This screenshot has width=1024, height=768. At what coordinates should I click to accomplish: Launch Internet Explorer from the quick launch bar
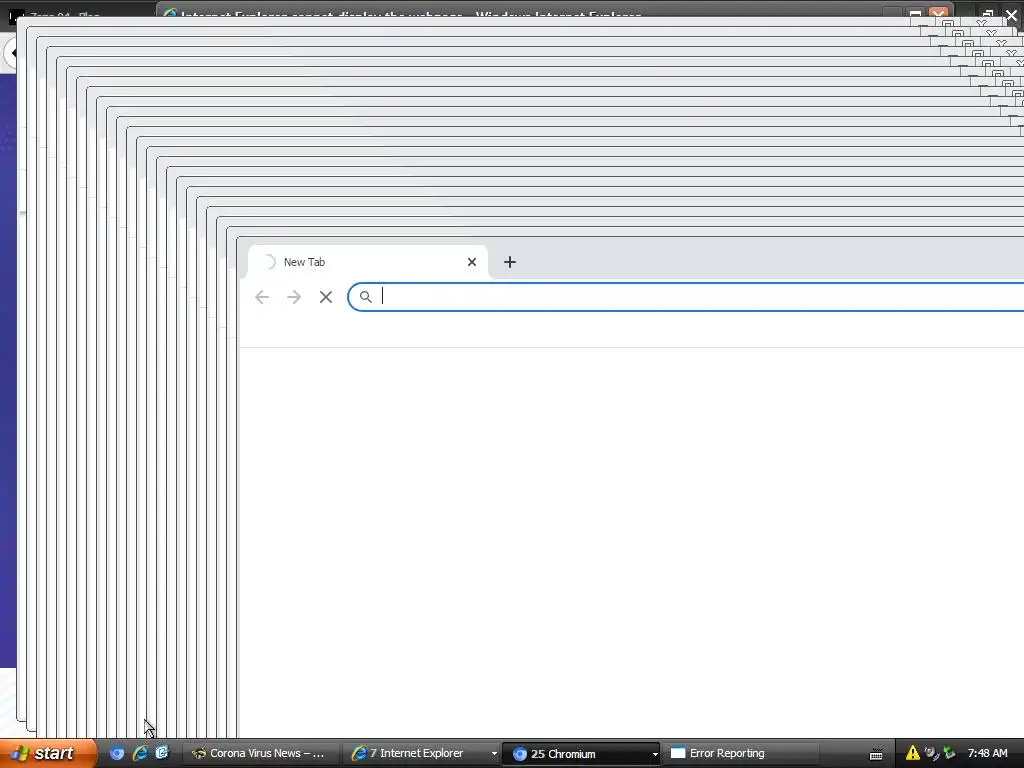tap(140, 753)
